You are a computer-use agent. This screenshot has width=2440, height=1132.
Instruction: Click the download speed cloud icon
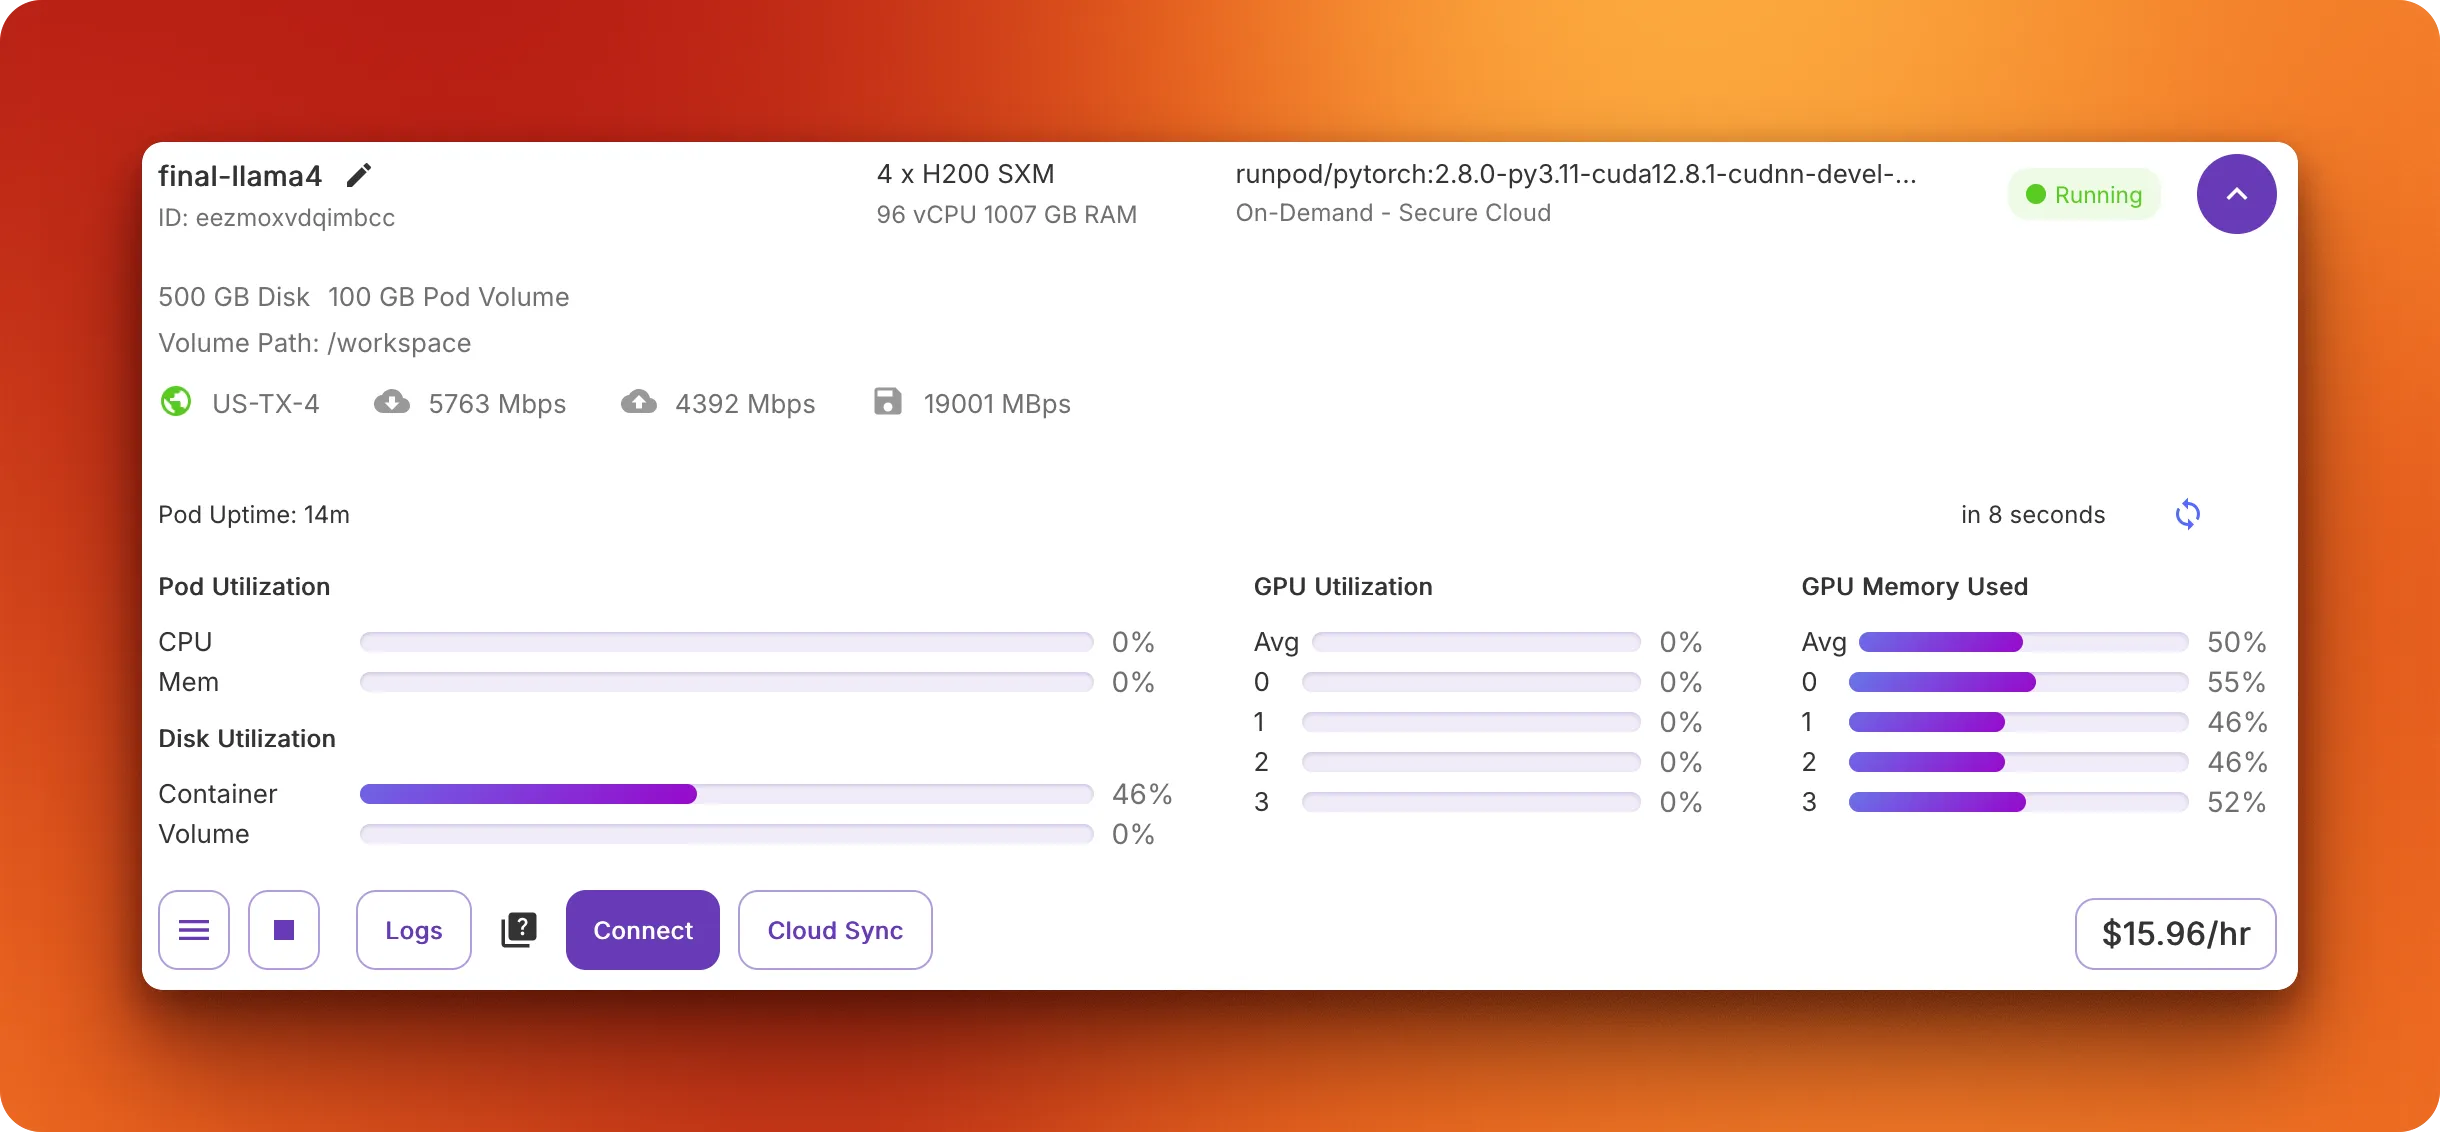coord(393,401)
